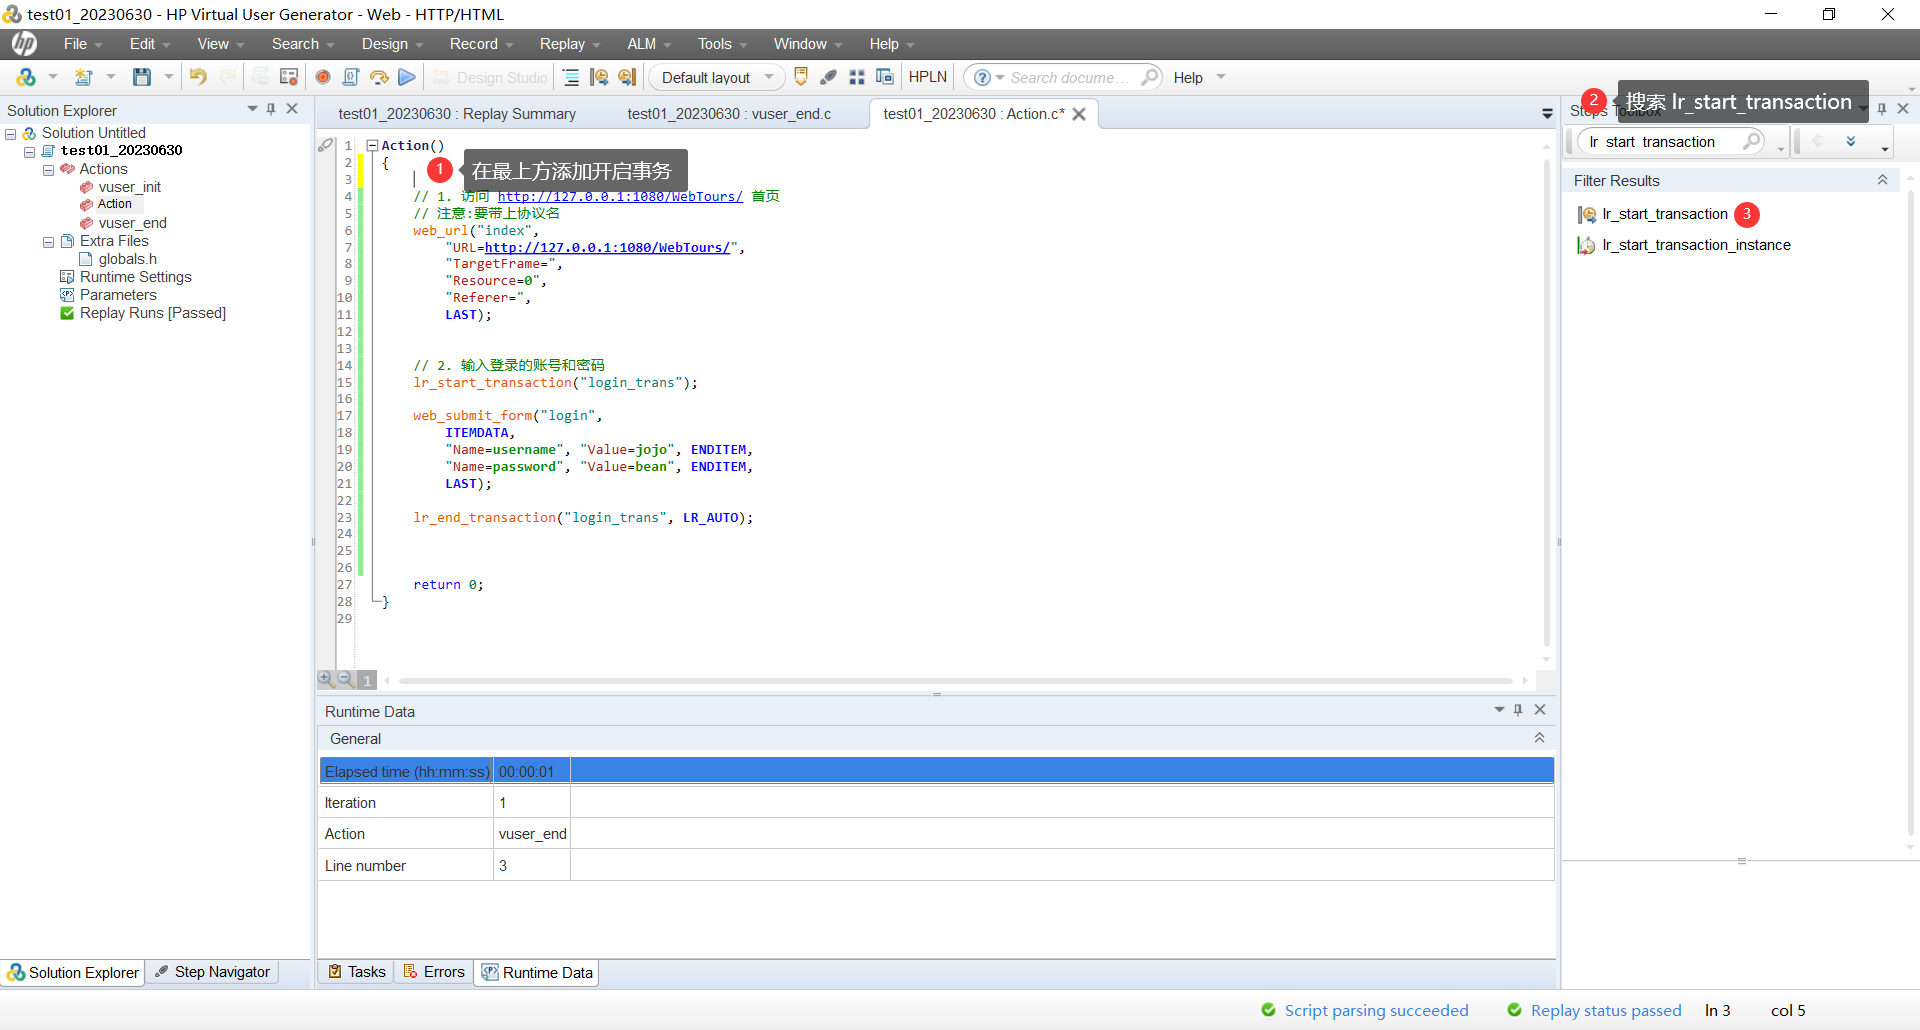This screenshot has width=1920, height=1030.
Task: Click the step outline list icon
Action: [571, 77]
